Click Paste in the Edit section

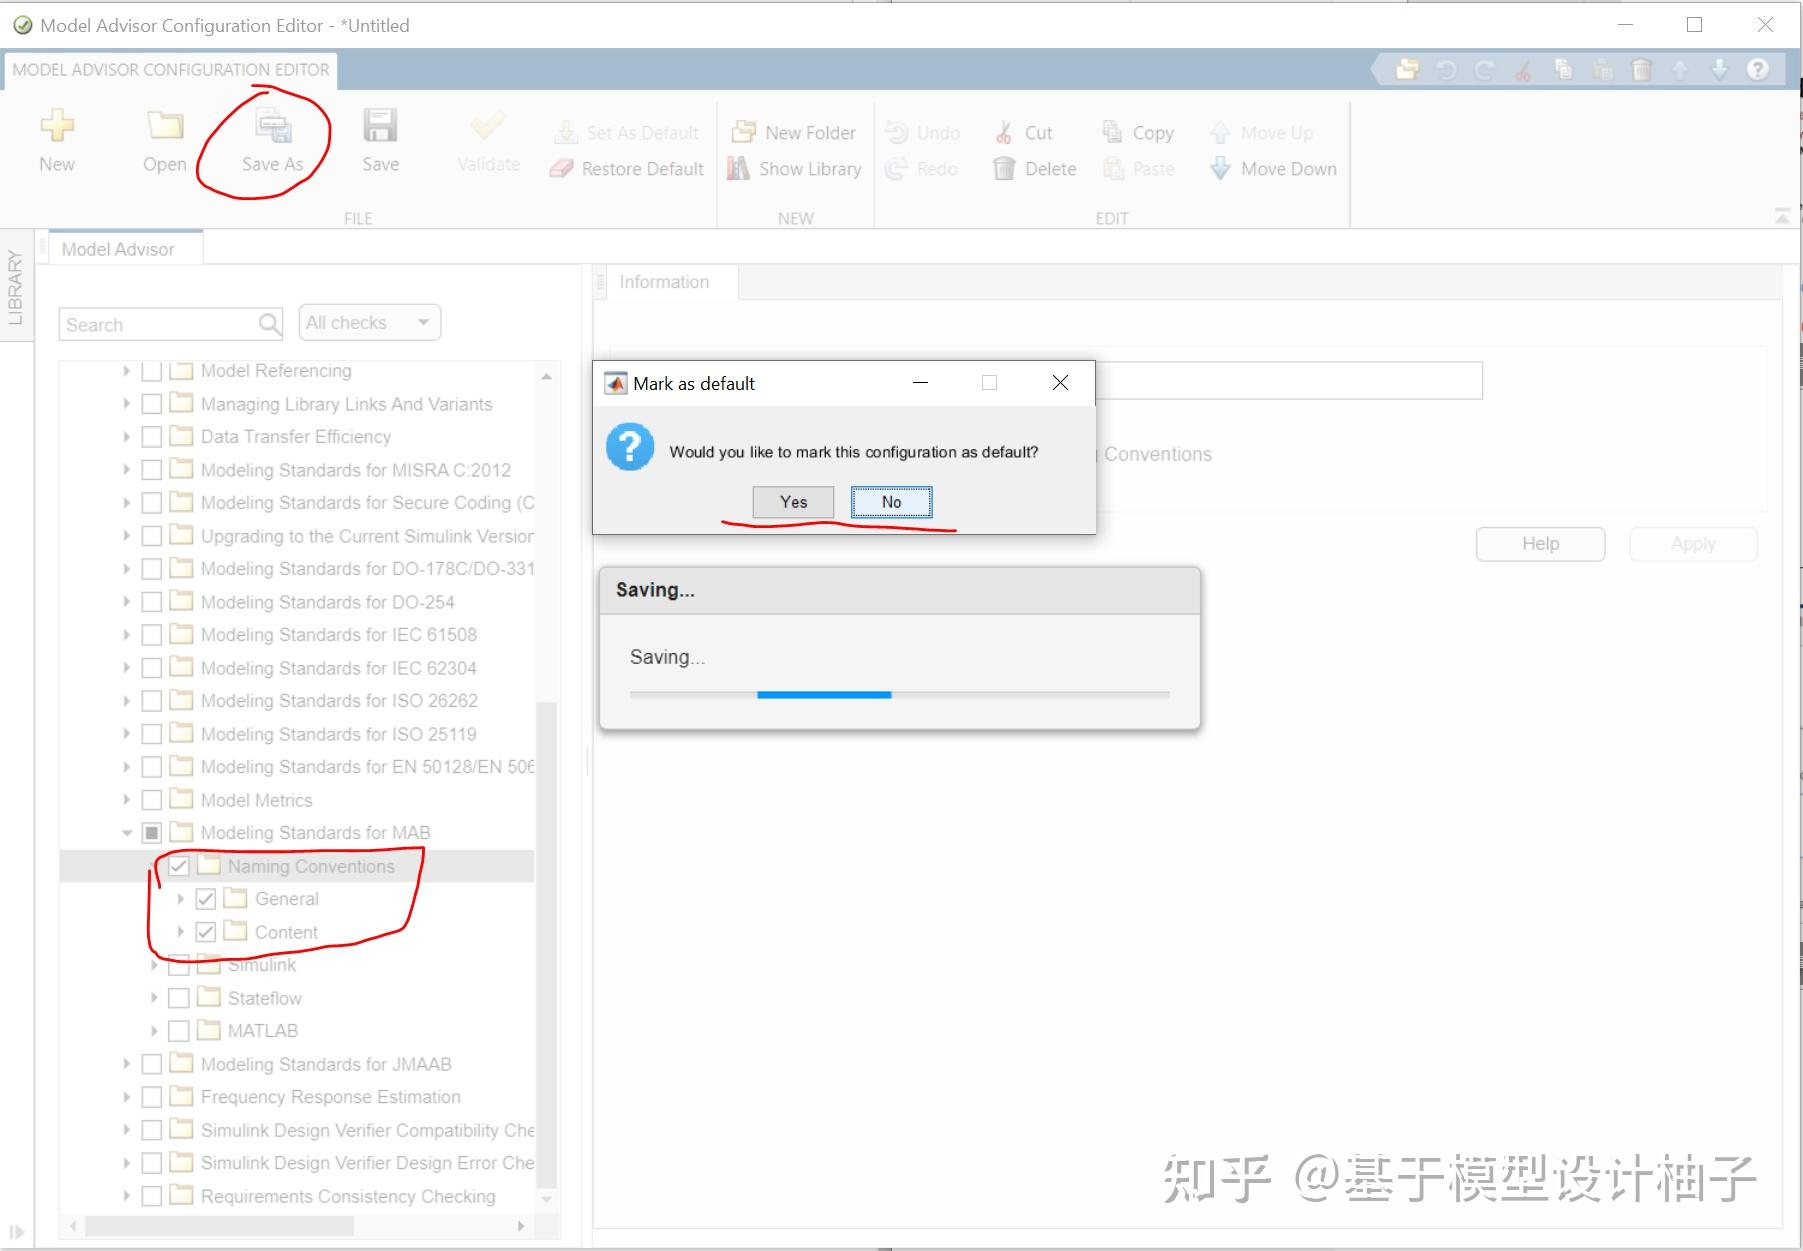tap(1137, 169)
